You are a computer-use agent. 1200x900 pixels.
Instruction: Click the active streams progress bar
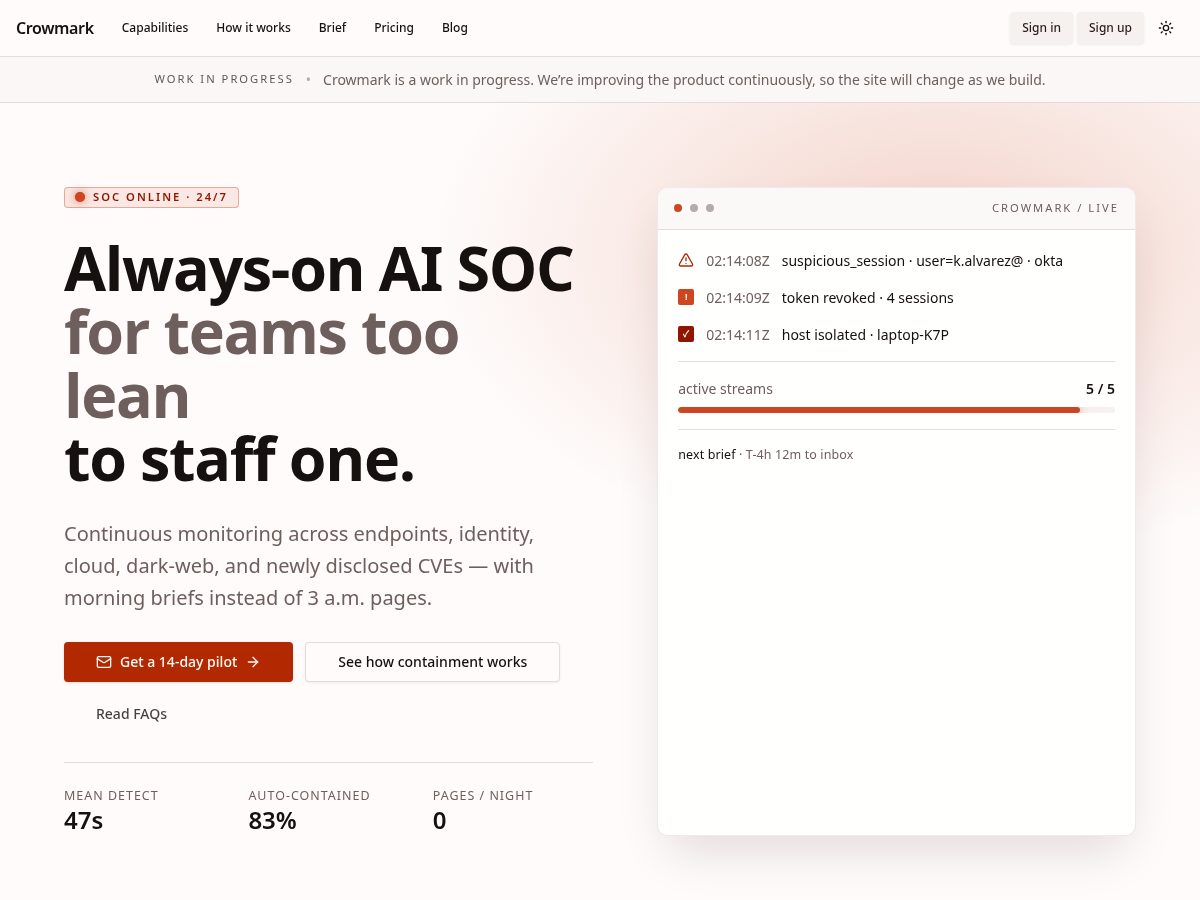896,410
